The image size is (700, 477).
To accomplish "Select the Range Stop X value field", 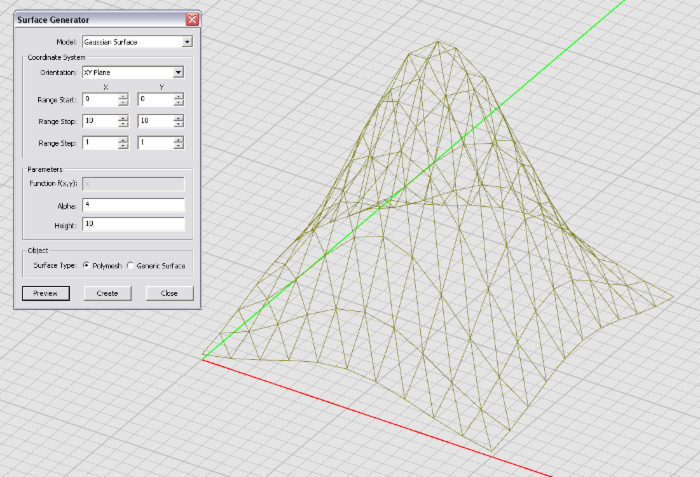I will [100, 121].
